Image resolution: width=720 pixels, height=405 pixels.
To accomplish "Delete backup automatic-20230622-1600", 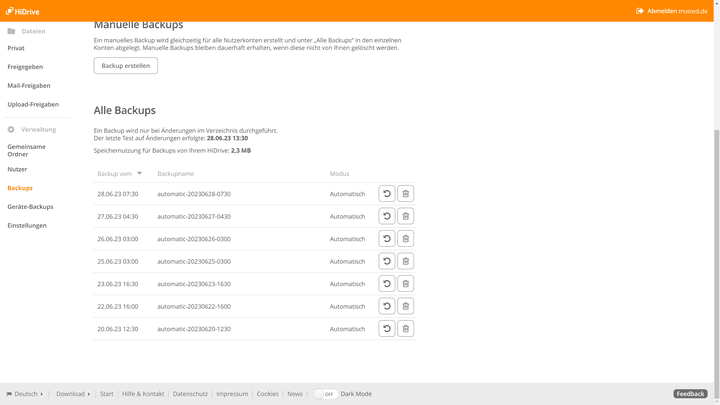I will [405, 306].
